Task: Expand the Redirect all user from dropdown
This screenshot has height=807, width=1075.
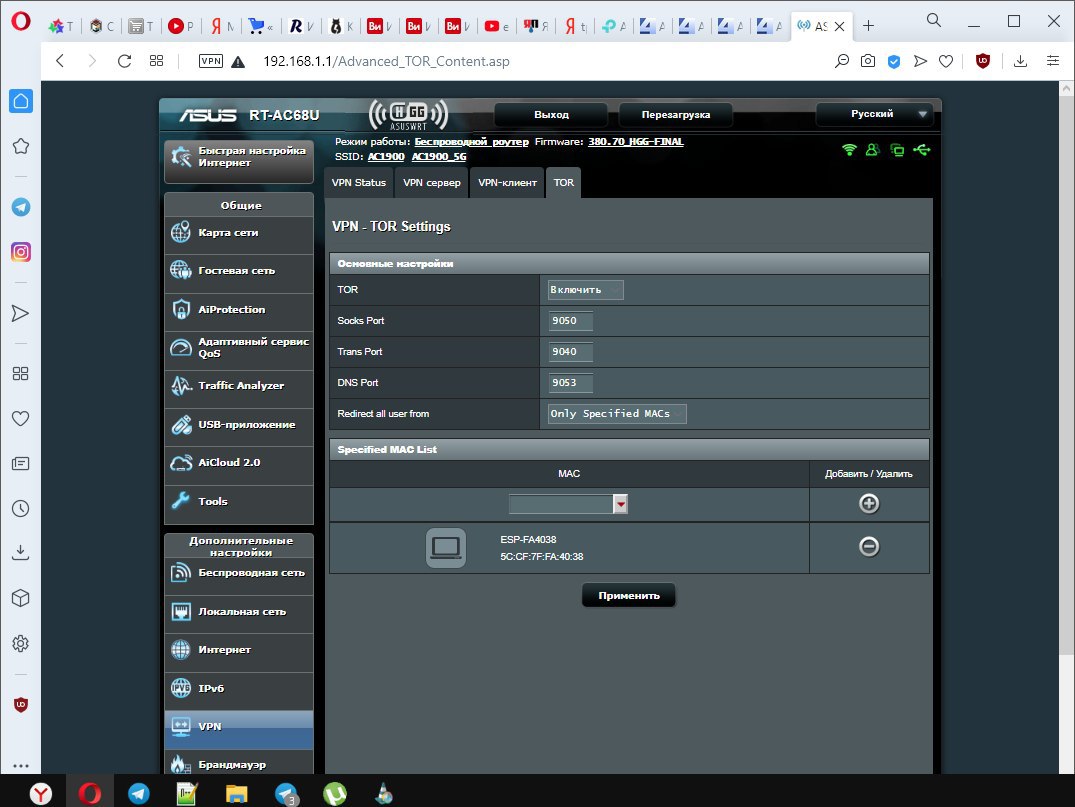Action: pyautogui.click(x=617, y=414)
